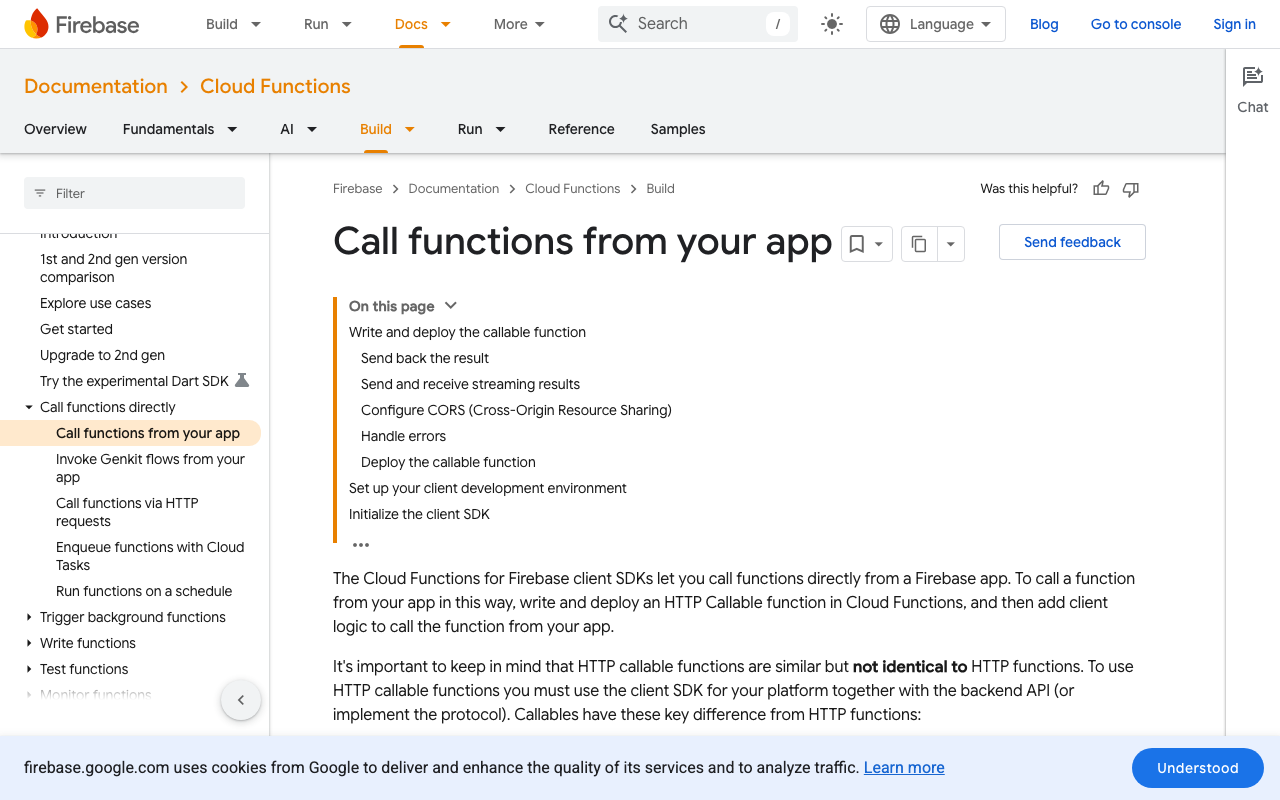Expand Trigger background functions section
Image resolution: width=1280 pixels, height=800 pixels.
(29, 617)
